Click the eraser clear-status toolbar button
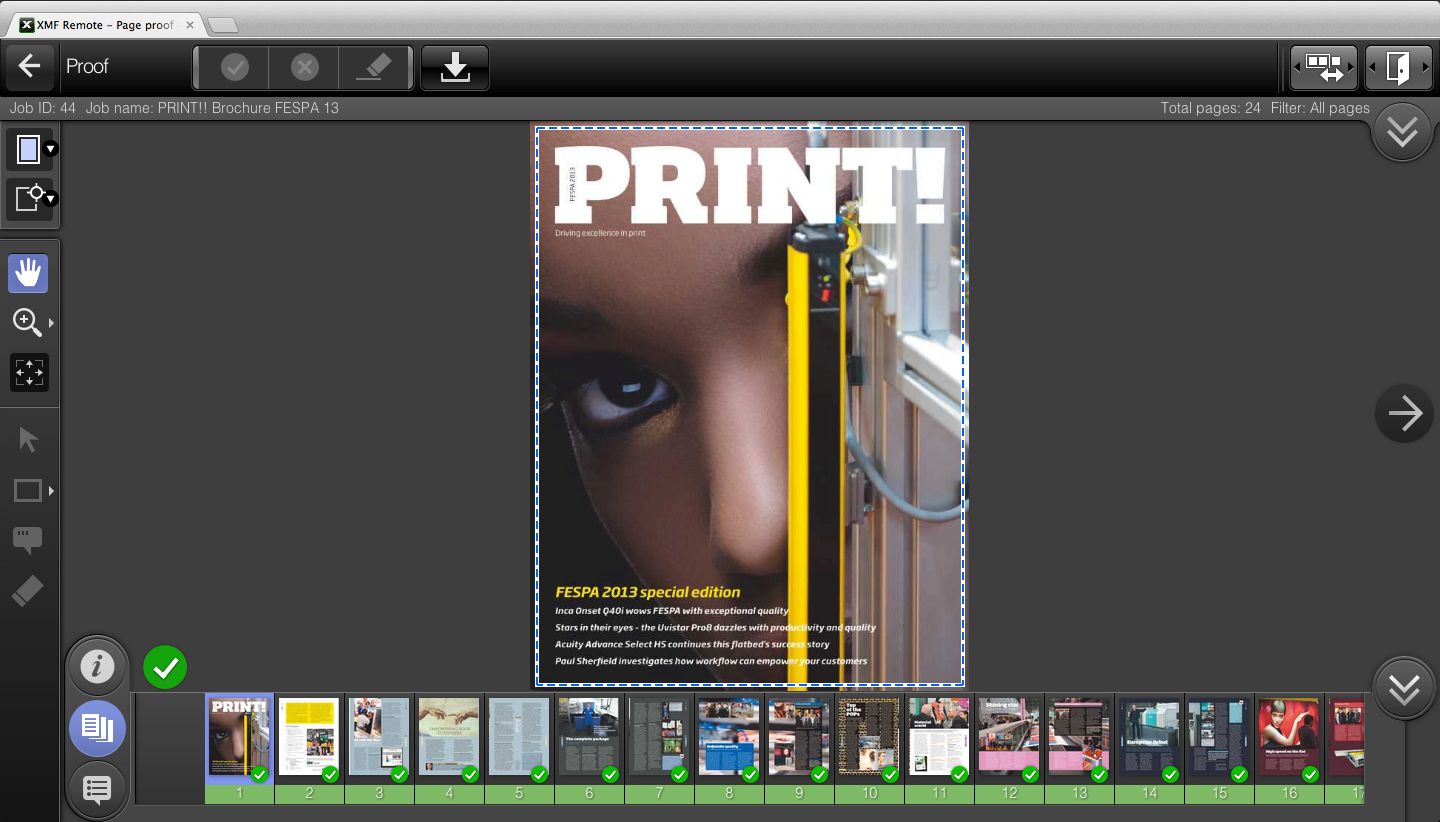This screenshot has width=1440, height=822. (374, 67)
